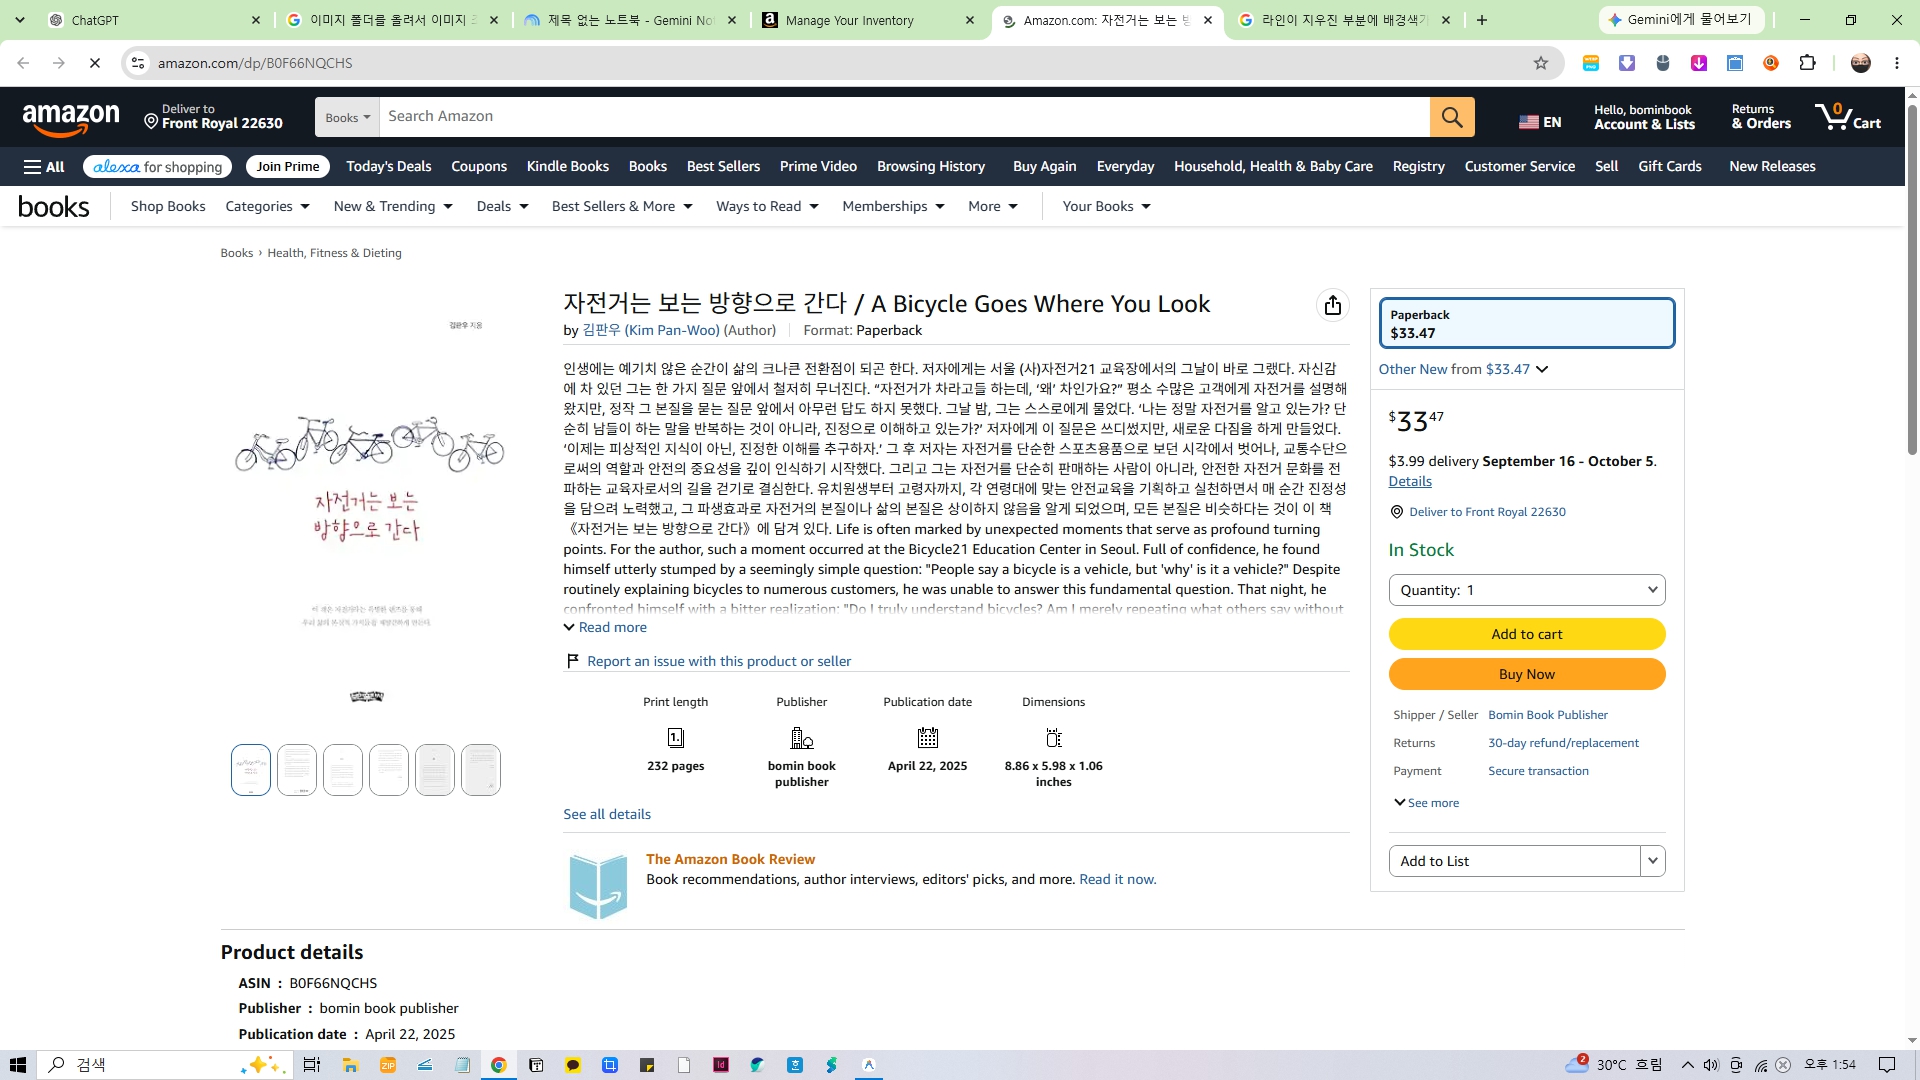Open Today's Deals in the nav bar
This screenshot has height=1080, width=1920.
point(389,167)
